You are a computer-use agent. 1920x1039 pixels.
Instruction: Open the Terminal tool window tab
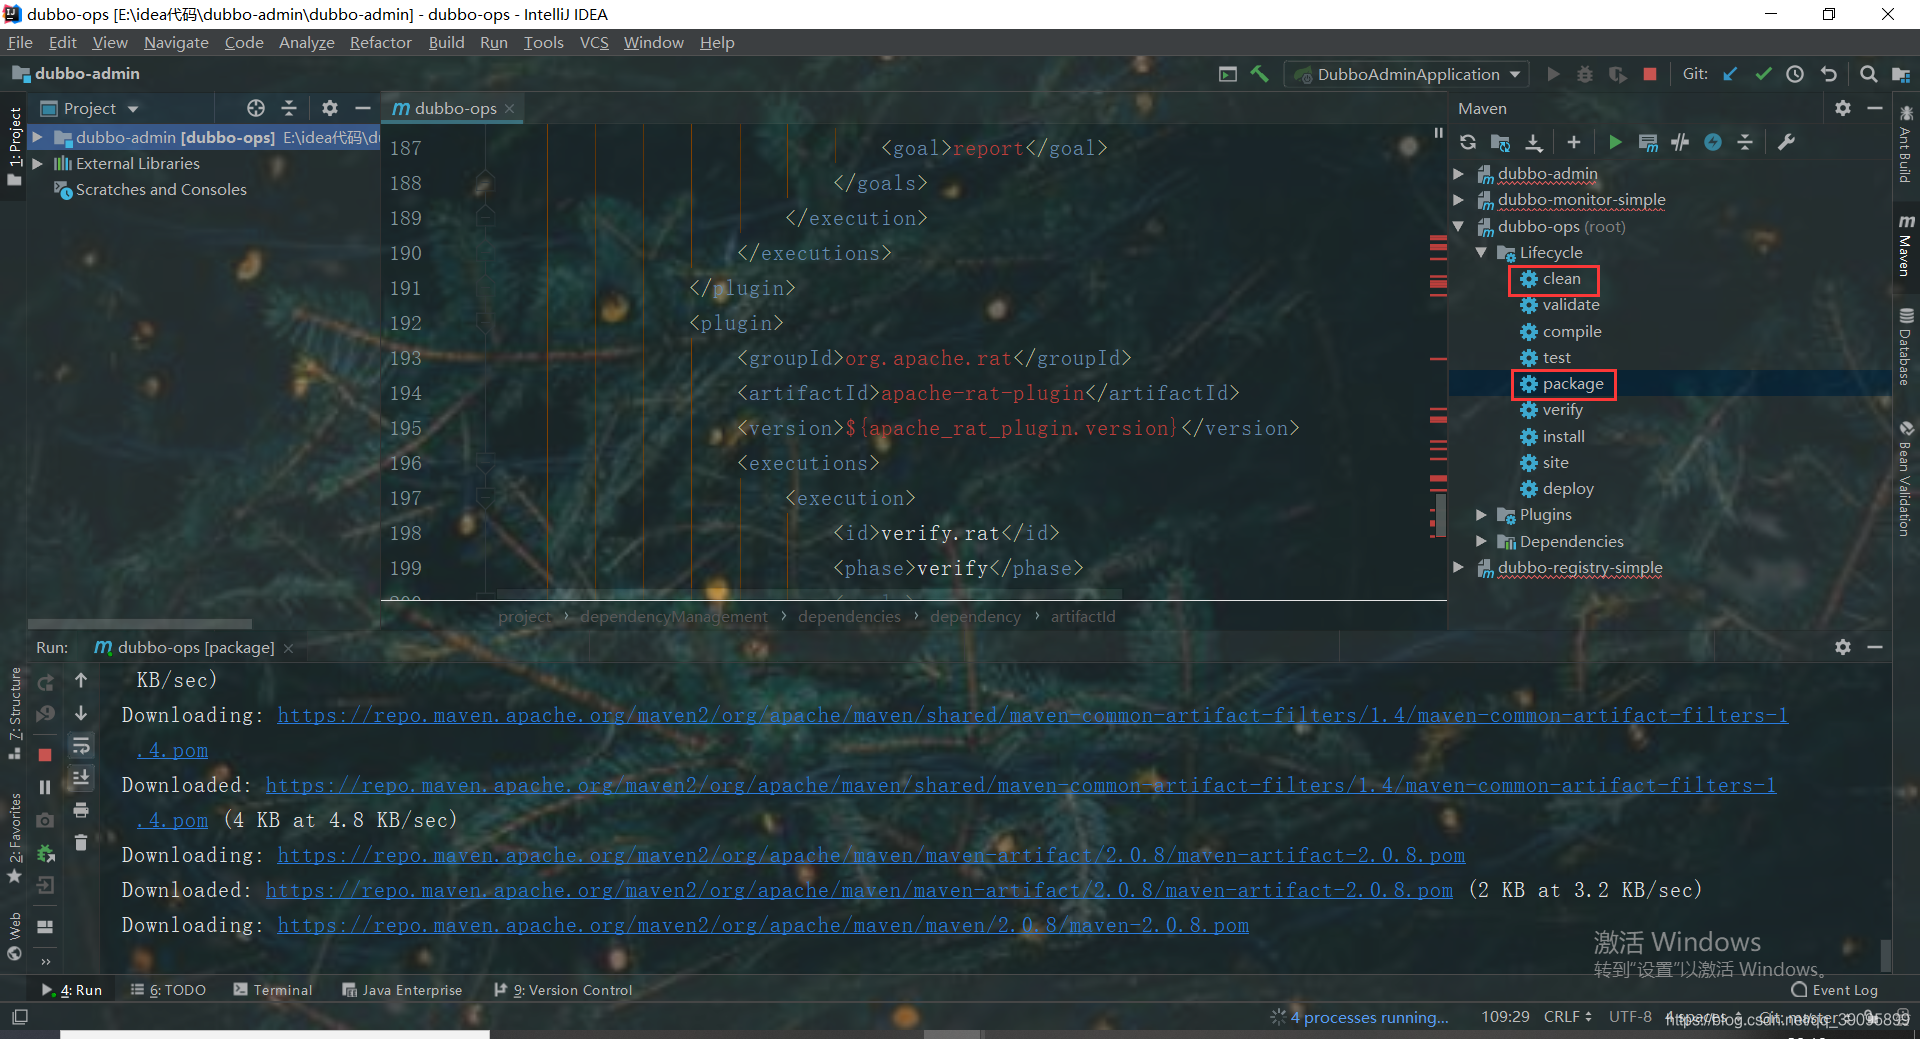pyautogui.click(x=273, y=990)
